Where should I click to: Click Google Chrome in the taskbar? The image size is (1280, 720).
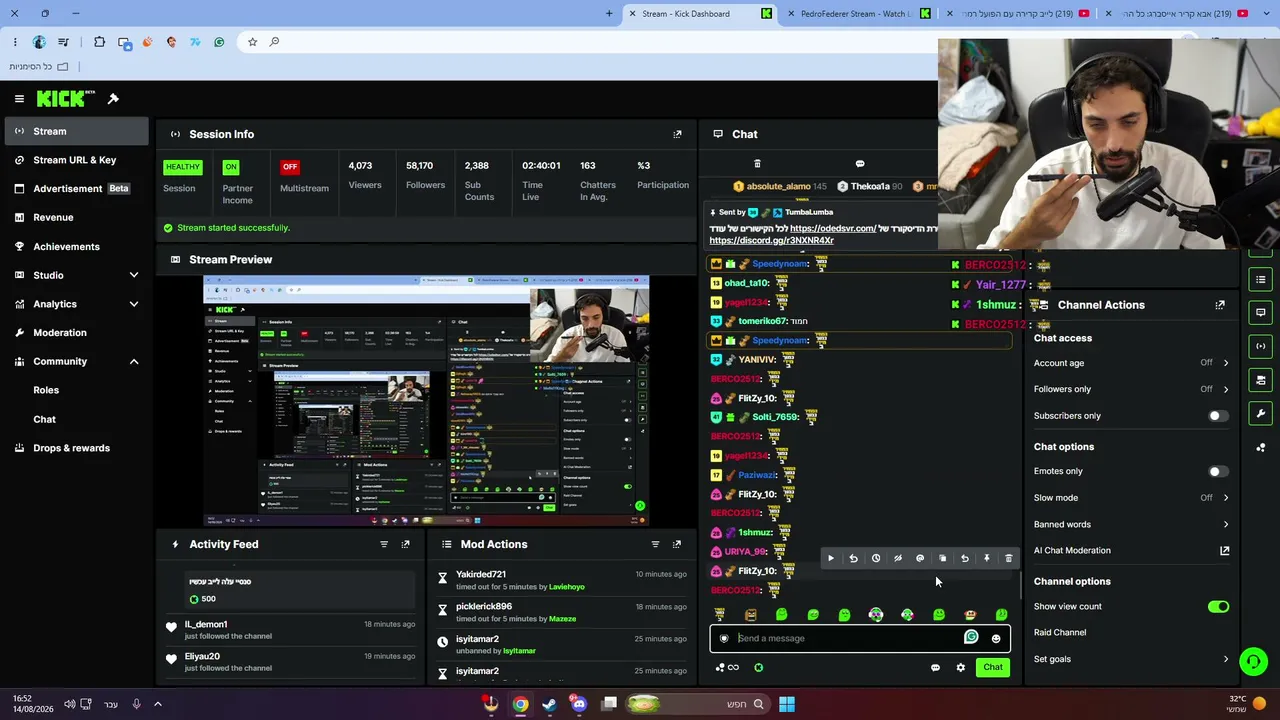(520, 704)
